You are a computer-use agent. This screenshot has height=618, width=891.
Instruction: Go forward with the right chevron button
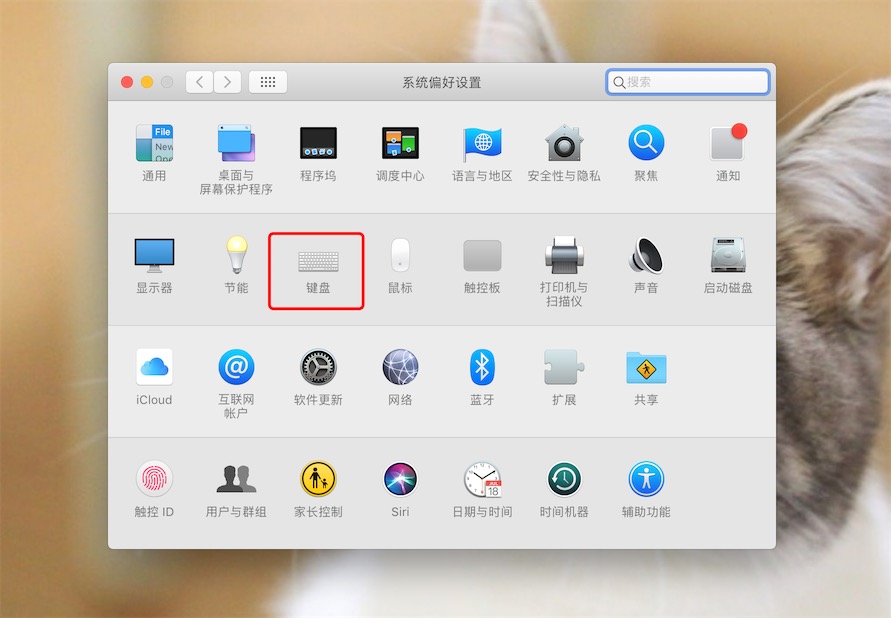click(227, 82)
